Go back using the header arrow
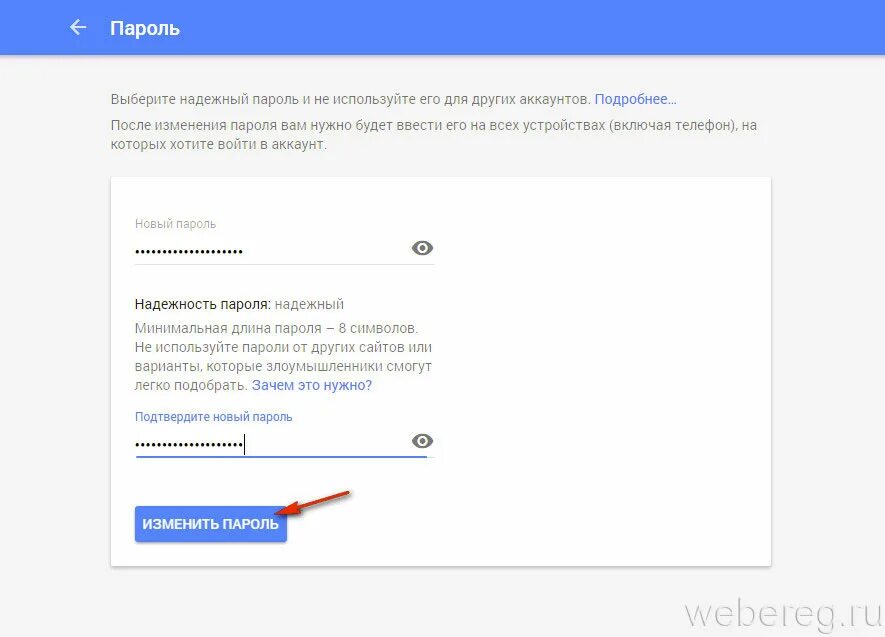 78,27
